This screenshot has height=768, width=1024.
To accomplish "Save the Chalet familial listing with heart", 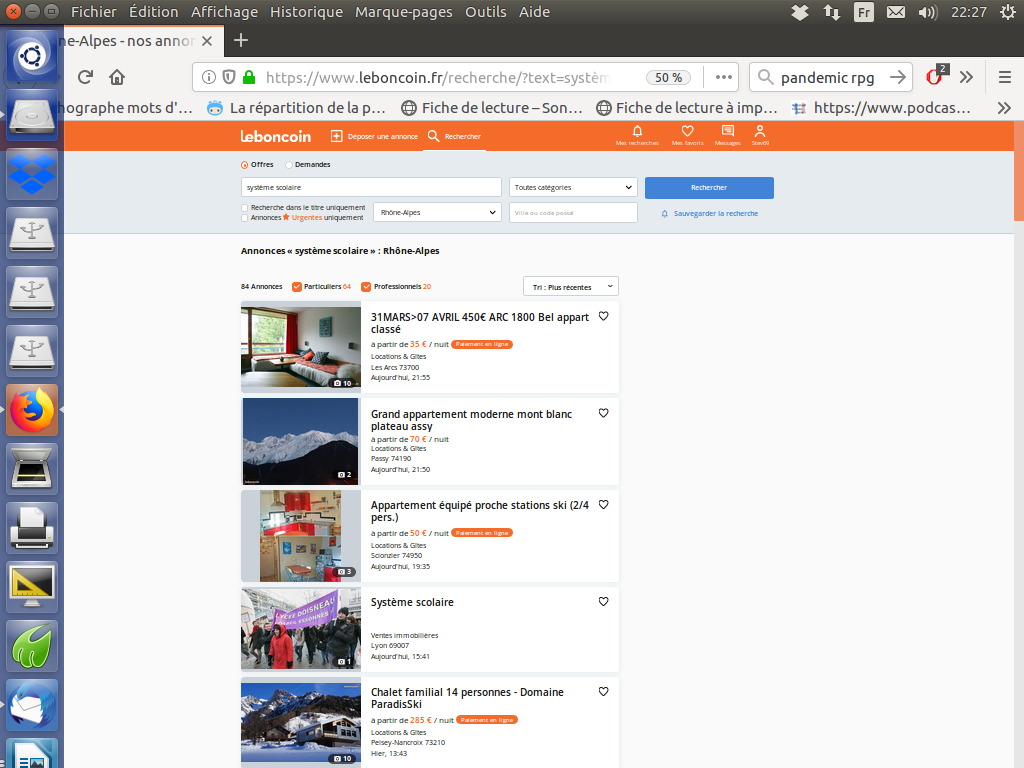I will click(x=603, y=692).
